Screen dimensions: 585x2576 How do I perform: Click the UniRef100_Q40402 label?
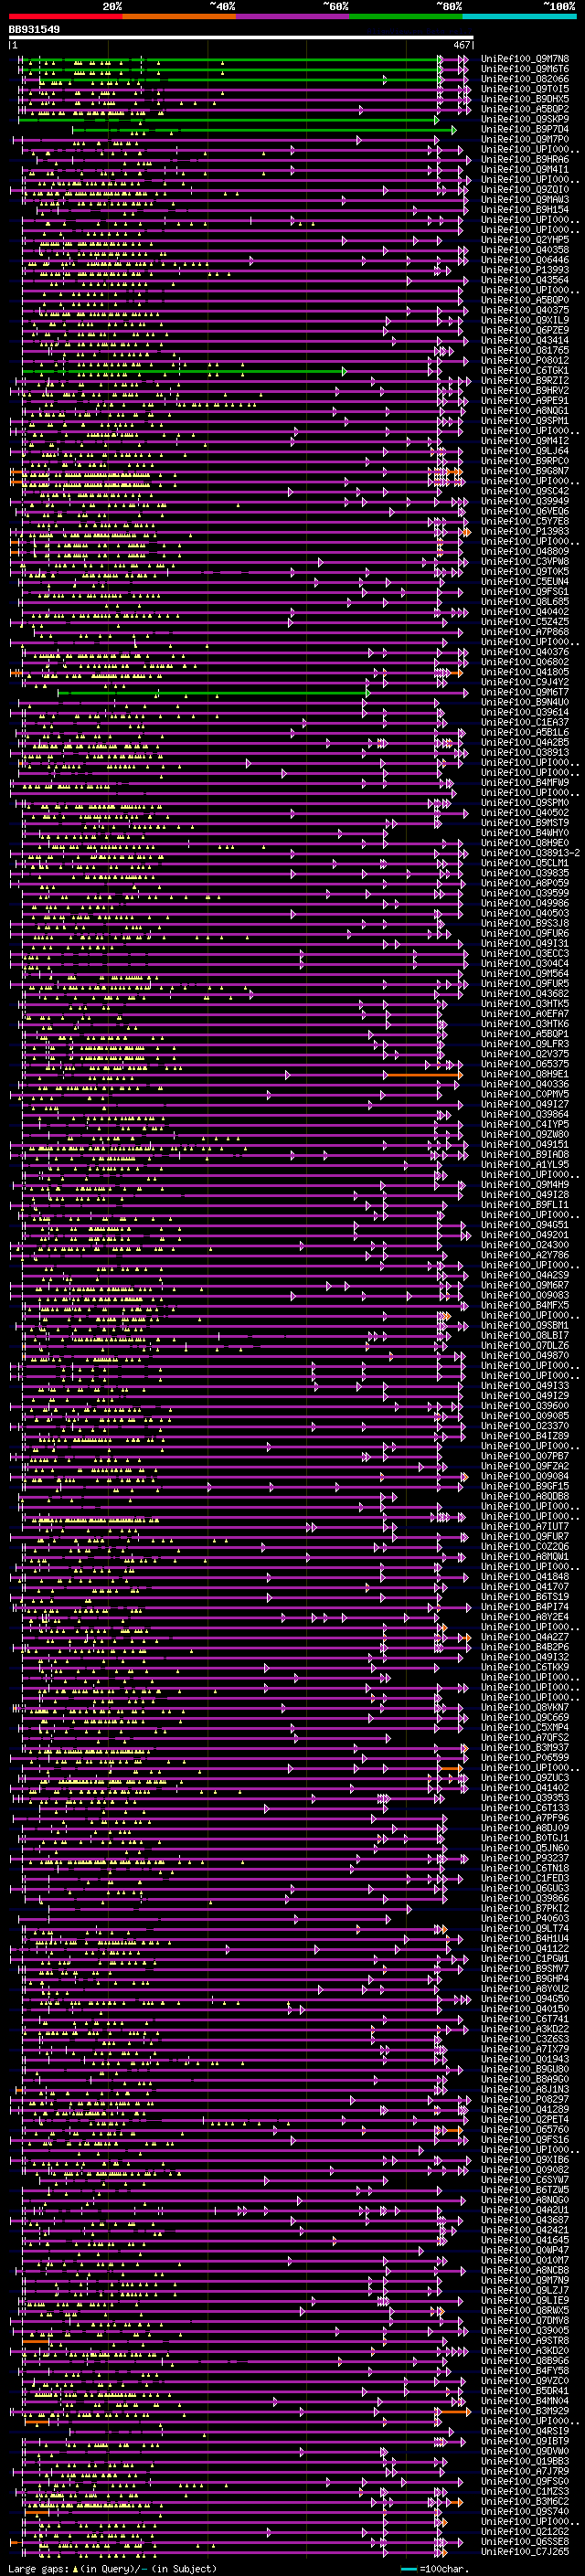(x=525, y=612)
